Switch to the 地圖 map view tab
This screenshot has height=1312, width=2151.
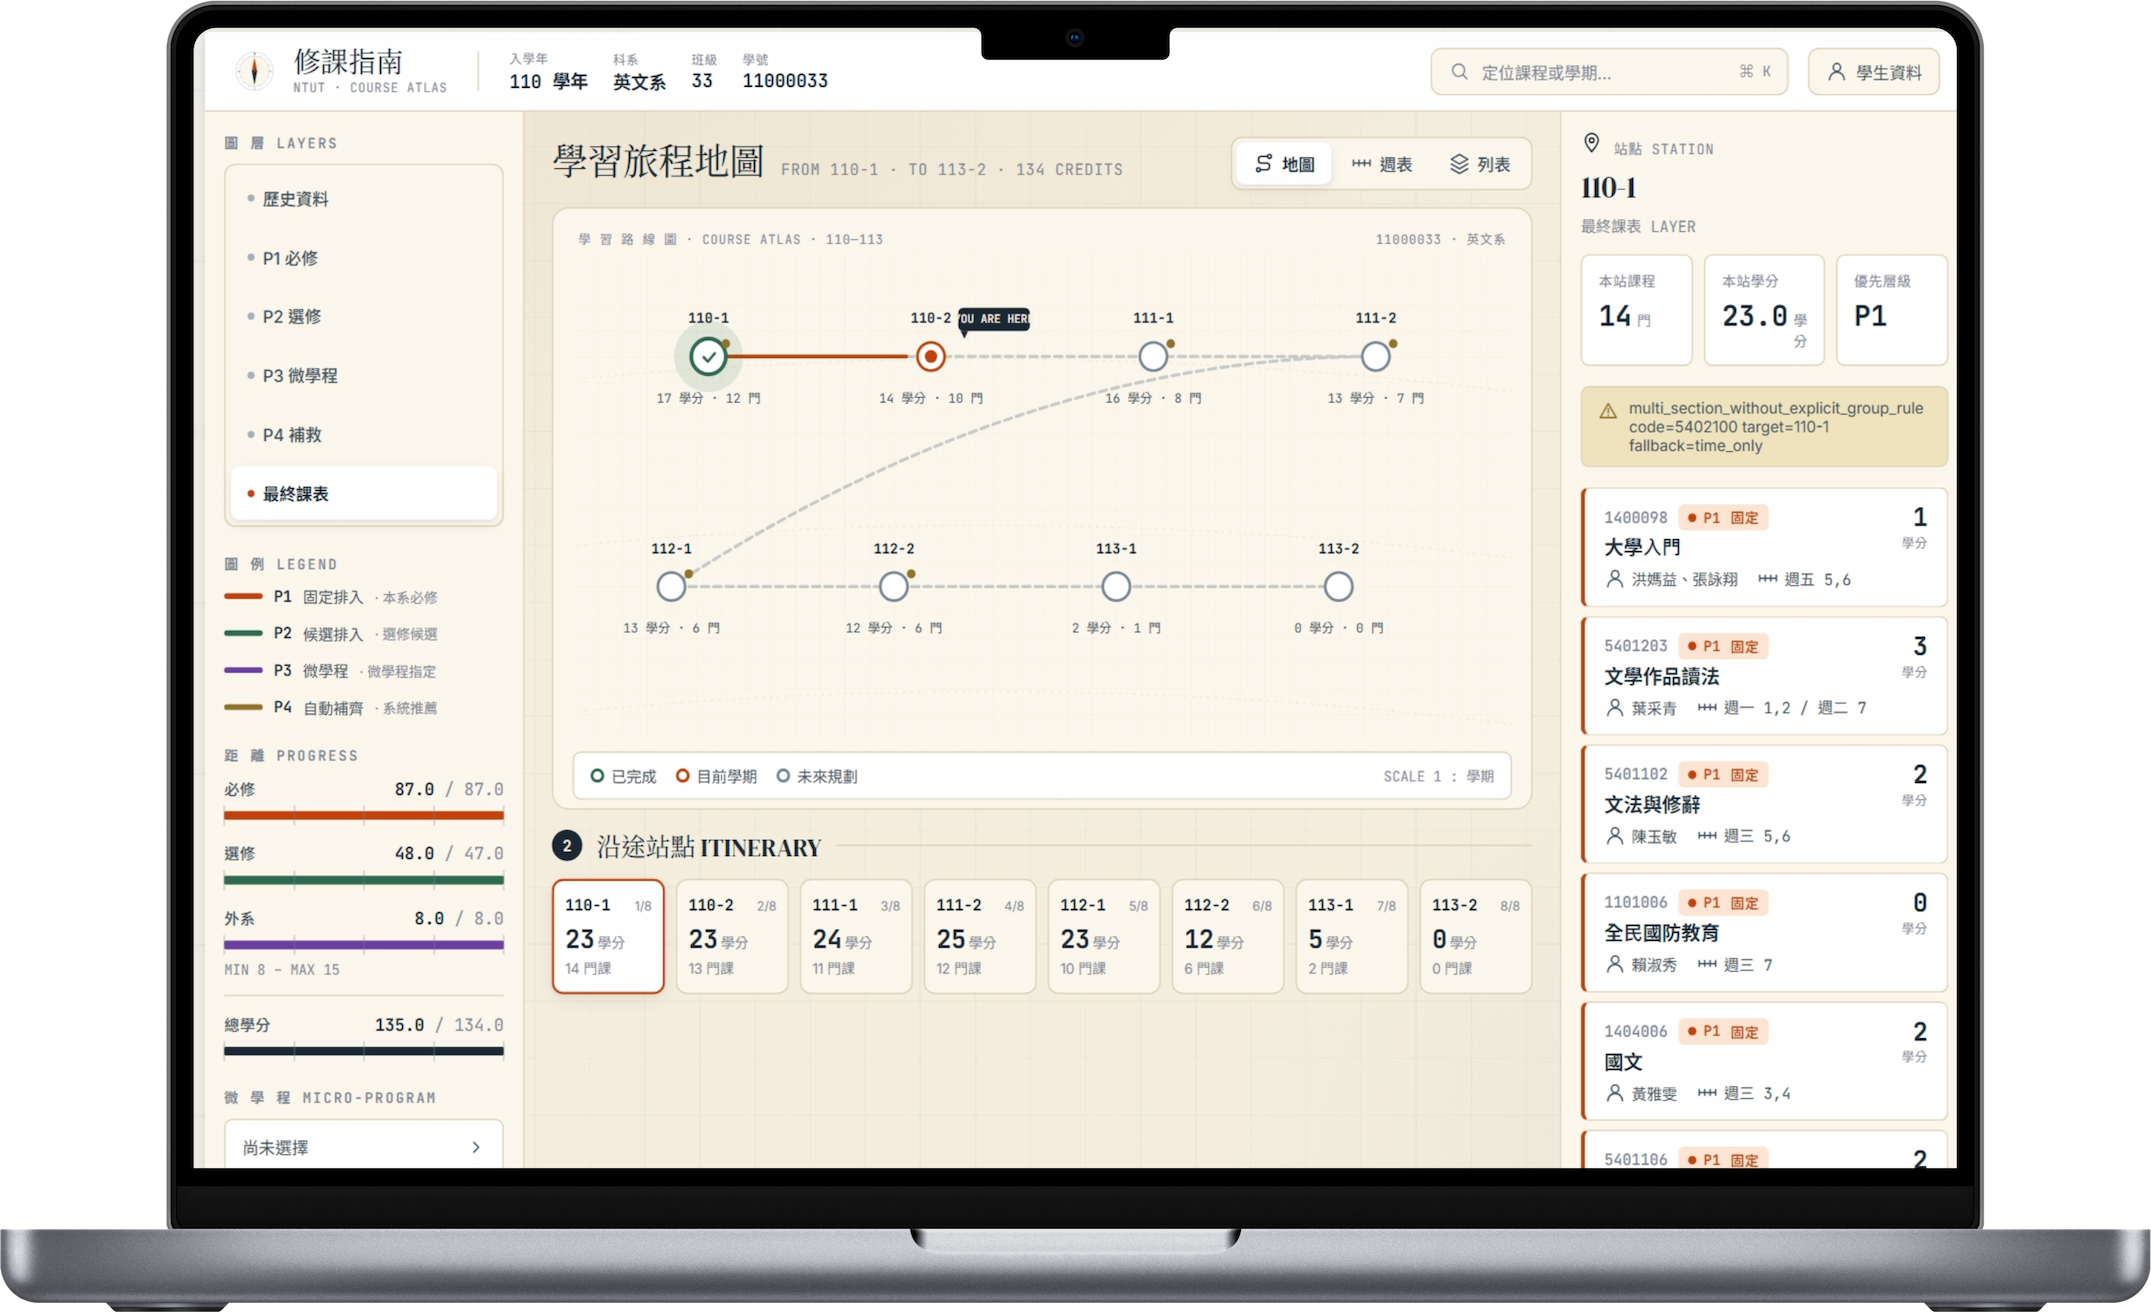pos(1285,164)
